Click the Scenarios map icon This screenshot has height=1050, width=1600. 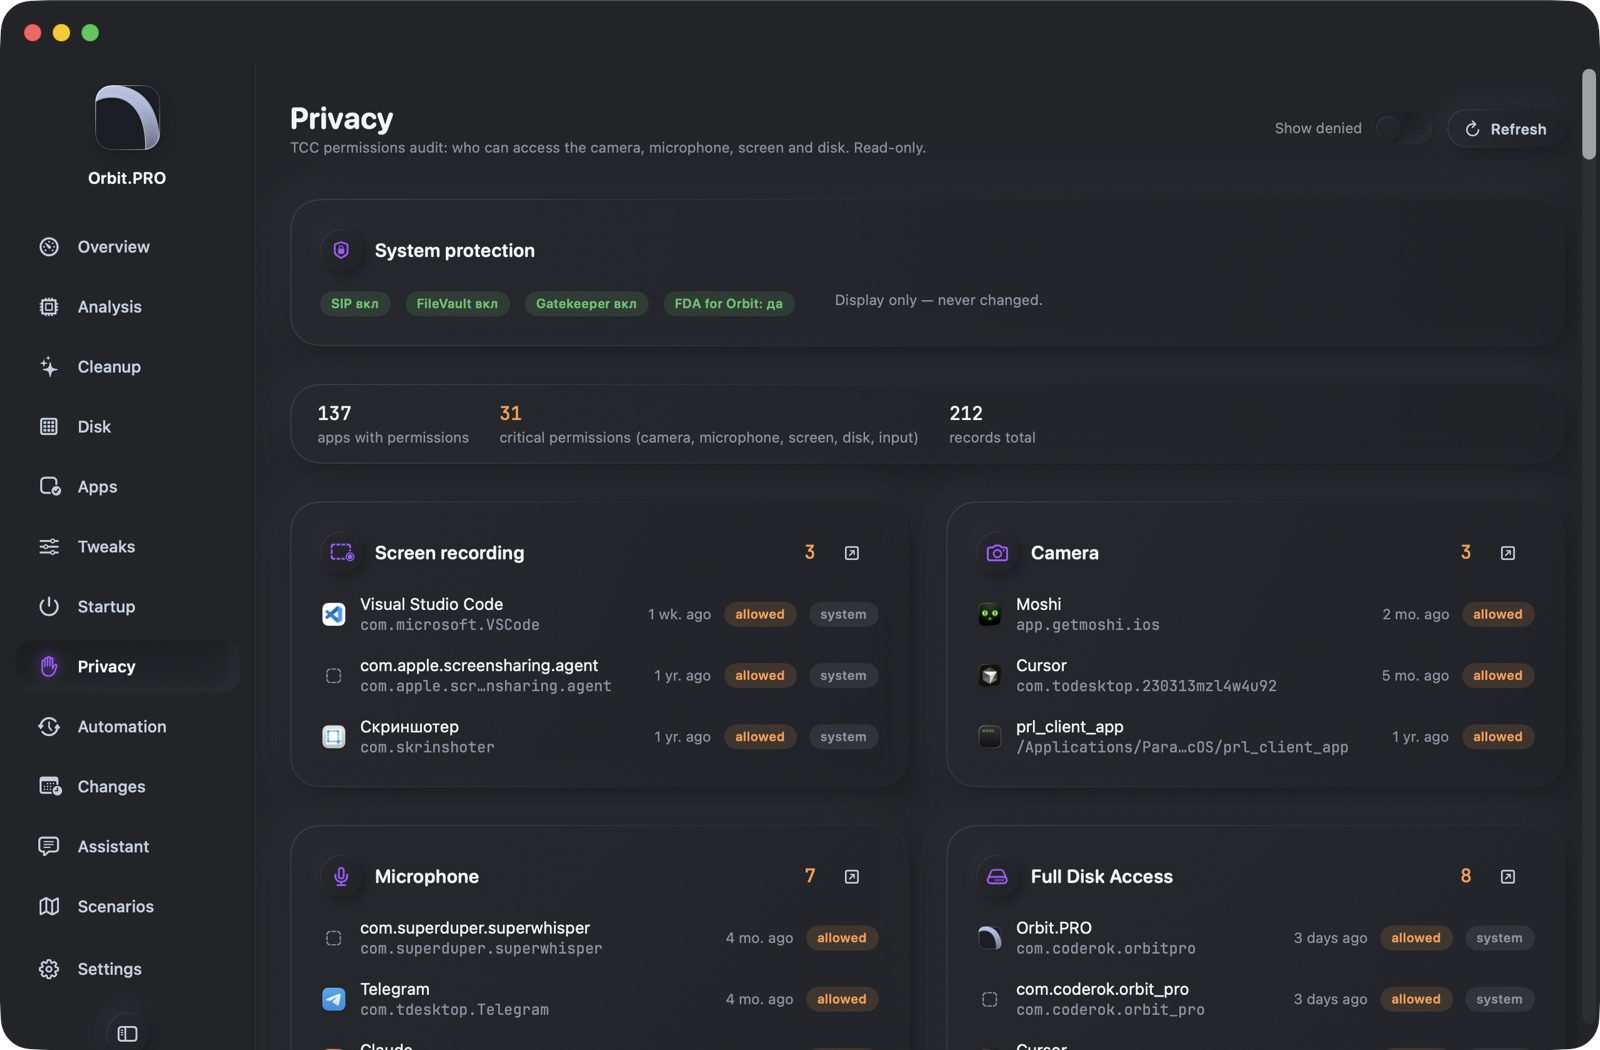pyautogui.click(x=49, y=907)
